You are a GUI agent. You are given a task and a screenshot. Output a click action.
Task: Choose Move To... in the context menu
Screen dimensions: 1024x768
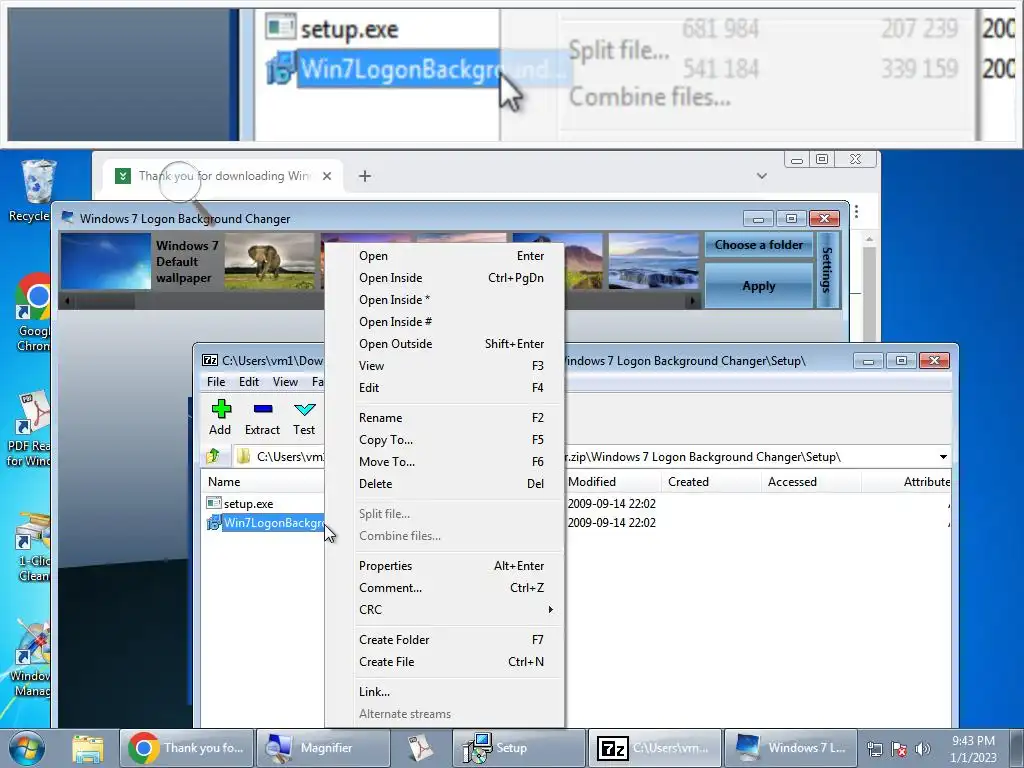tap(445, 462)
